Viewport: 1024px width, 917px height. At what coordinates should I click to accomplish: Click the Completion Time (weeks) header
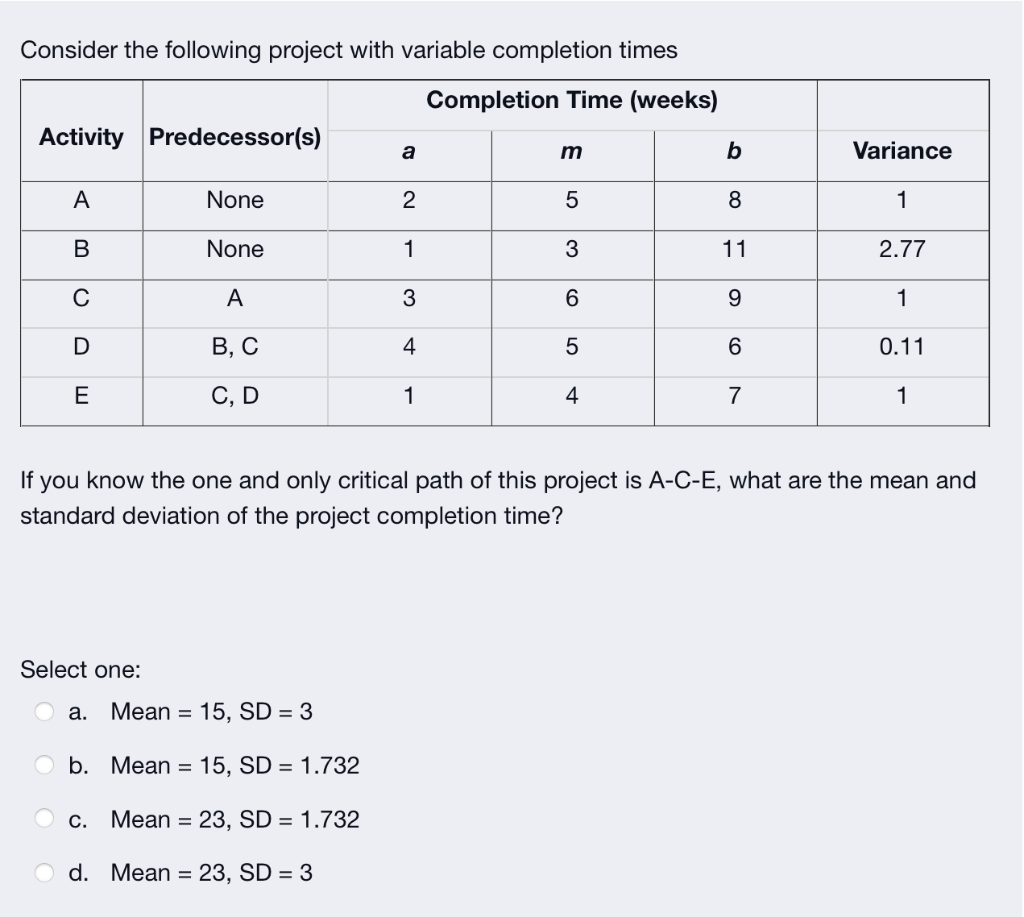[571, 100]
